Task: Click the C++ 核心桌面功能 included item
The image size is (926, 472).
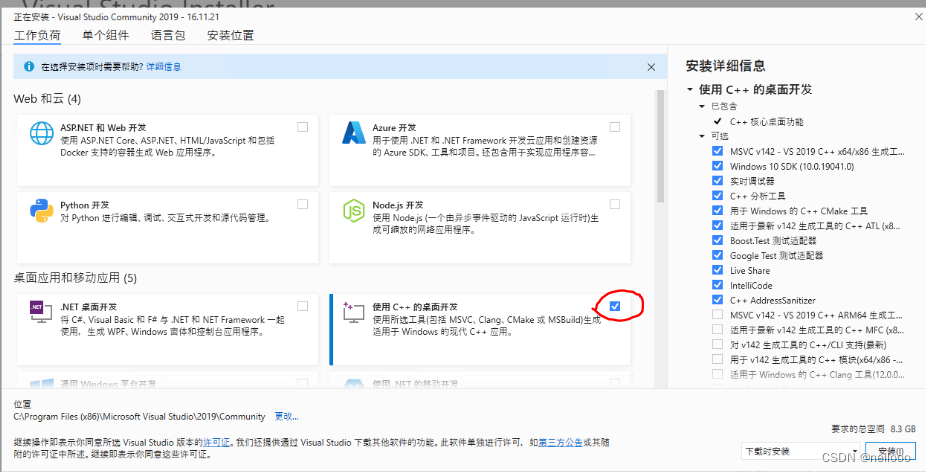Action: (767, 122)
